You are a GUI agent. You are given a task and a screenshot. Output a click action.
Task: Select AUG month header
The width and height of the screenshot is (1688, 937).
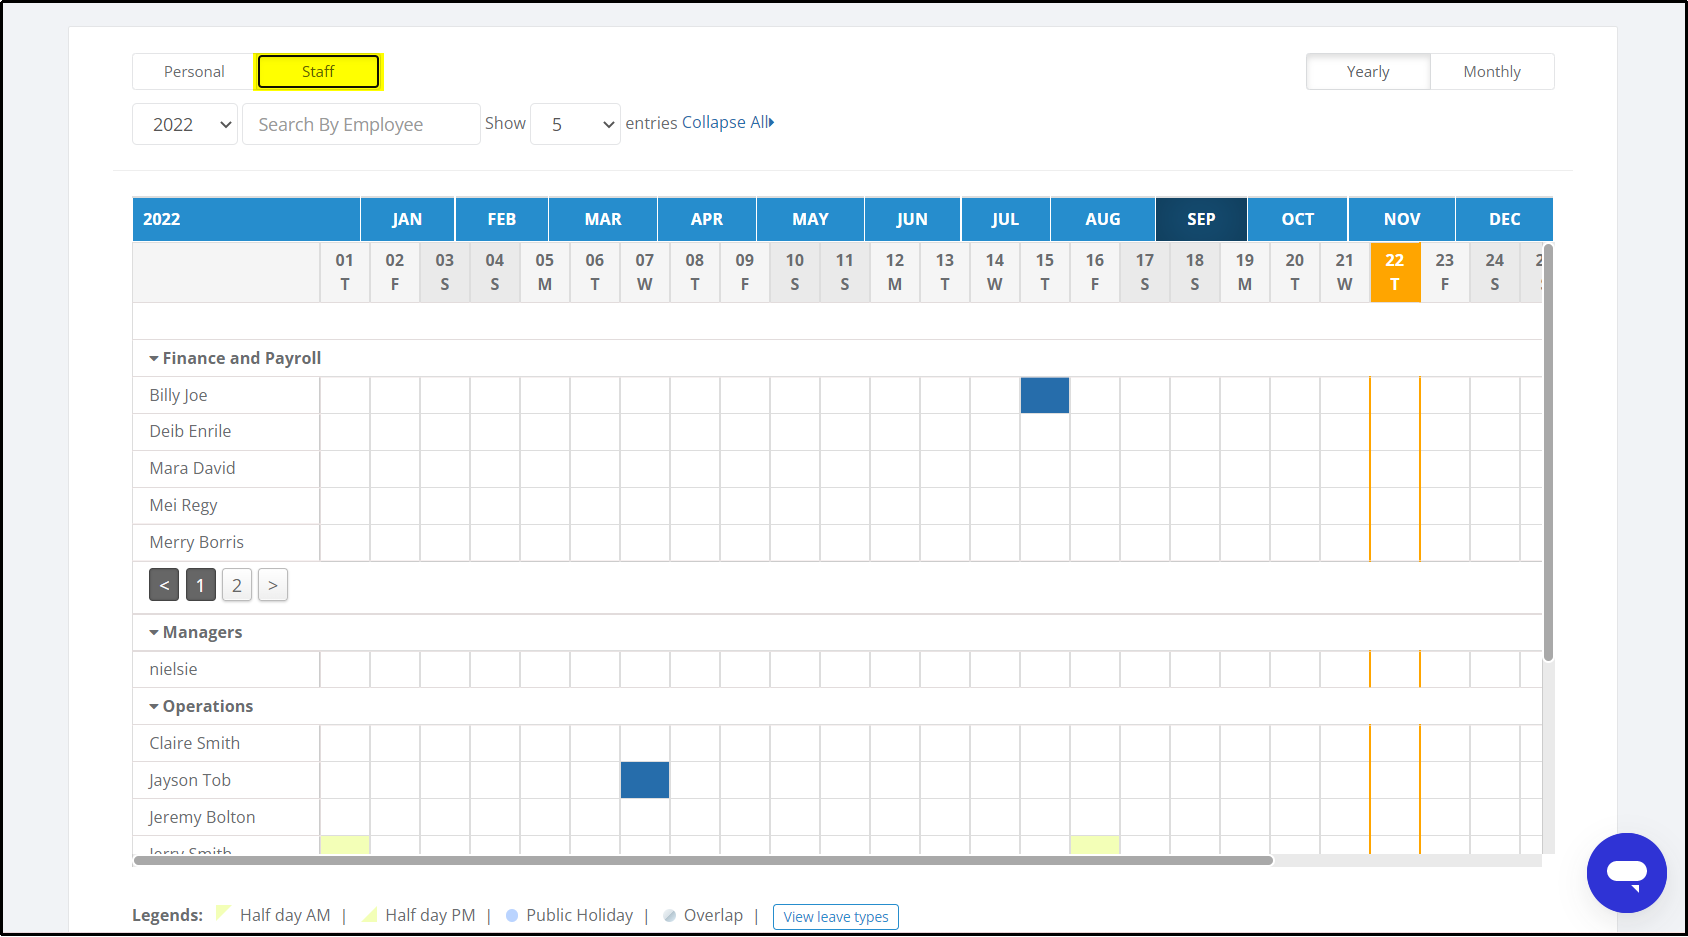(1103, 219)
